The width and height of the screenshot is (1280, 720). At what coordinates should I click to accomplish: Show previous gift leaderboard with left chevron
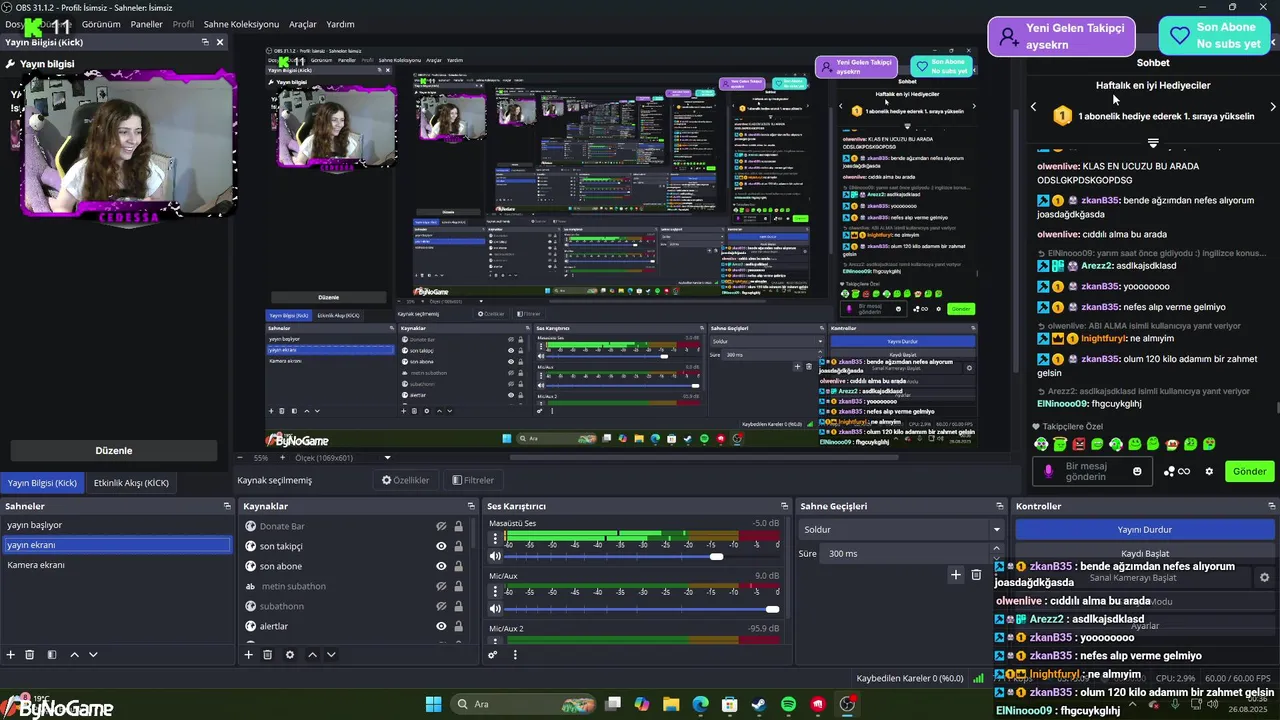tap(1034, 107)
